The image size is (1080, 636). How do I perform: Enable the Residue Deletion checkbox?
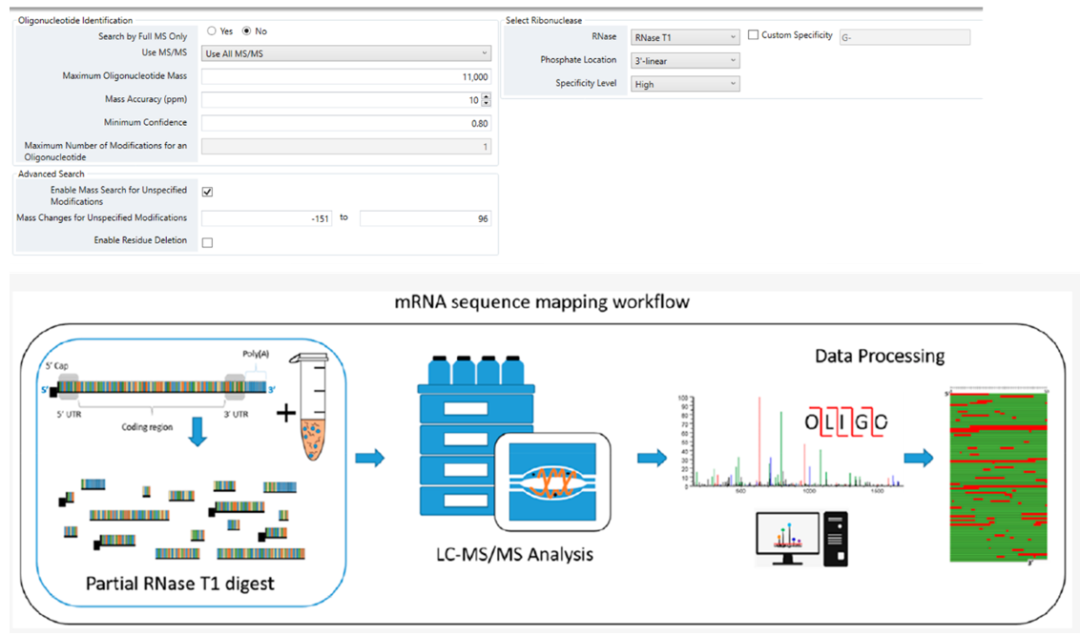208,242
